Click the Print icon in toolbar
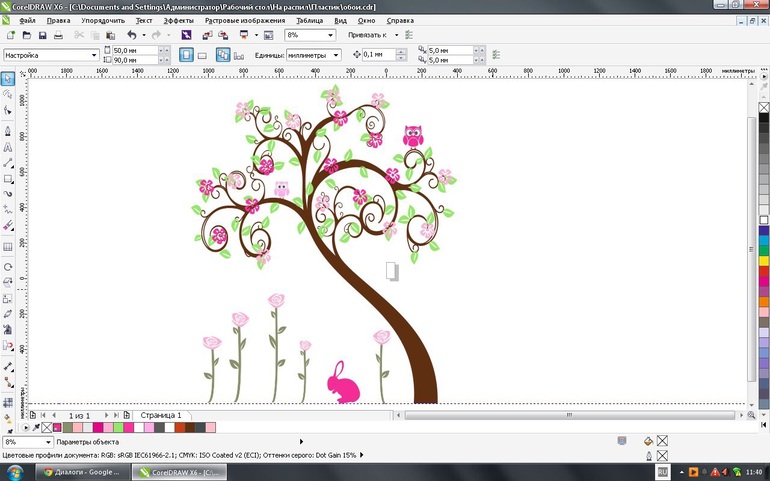Viewport: 770px width, 481px height. tap(58, 35)
